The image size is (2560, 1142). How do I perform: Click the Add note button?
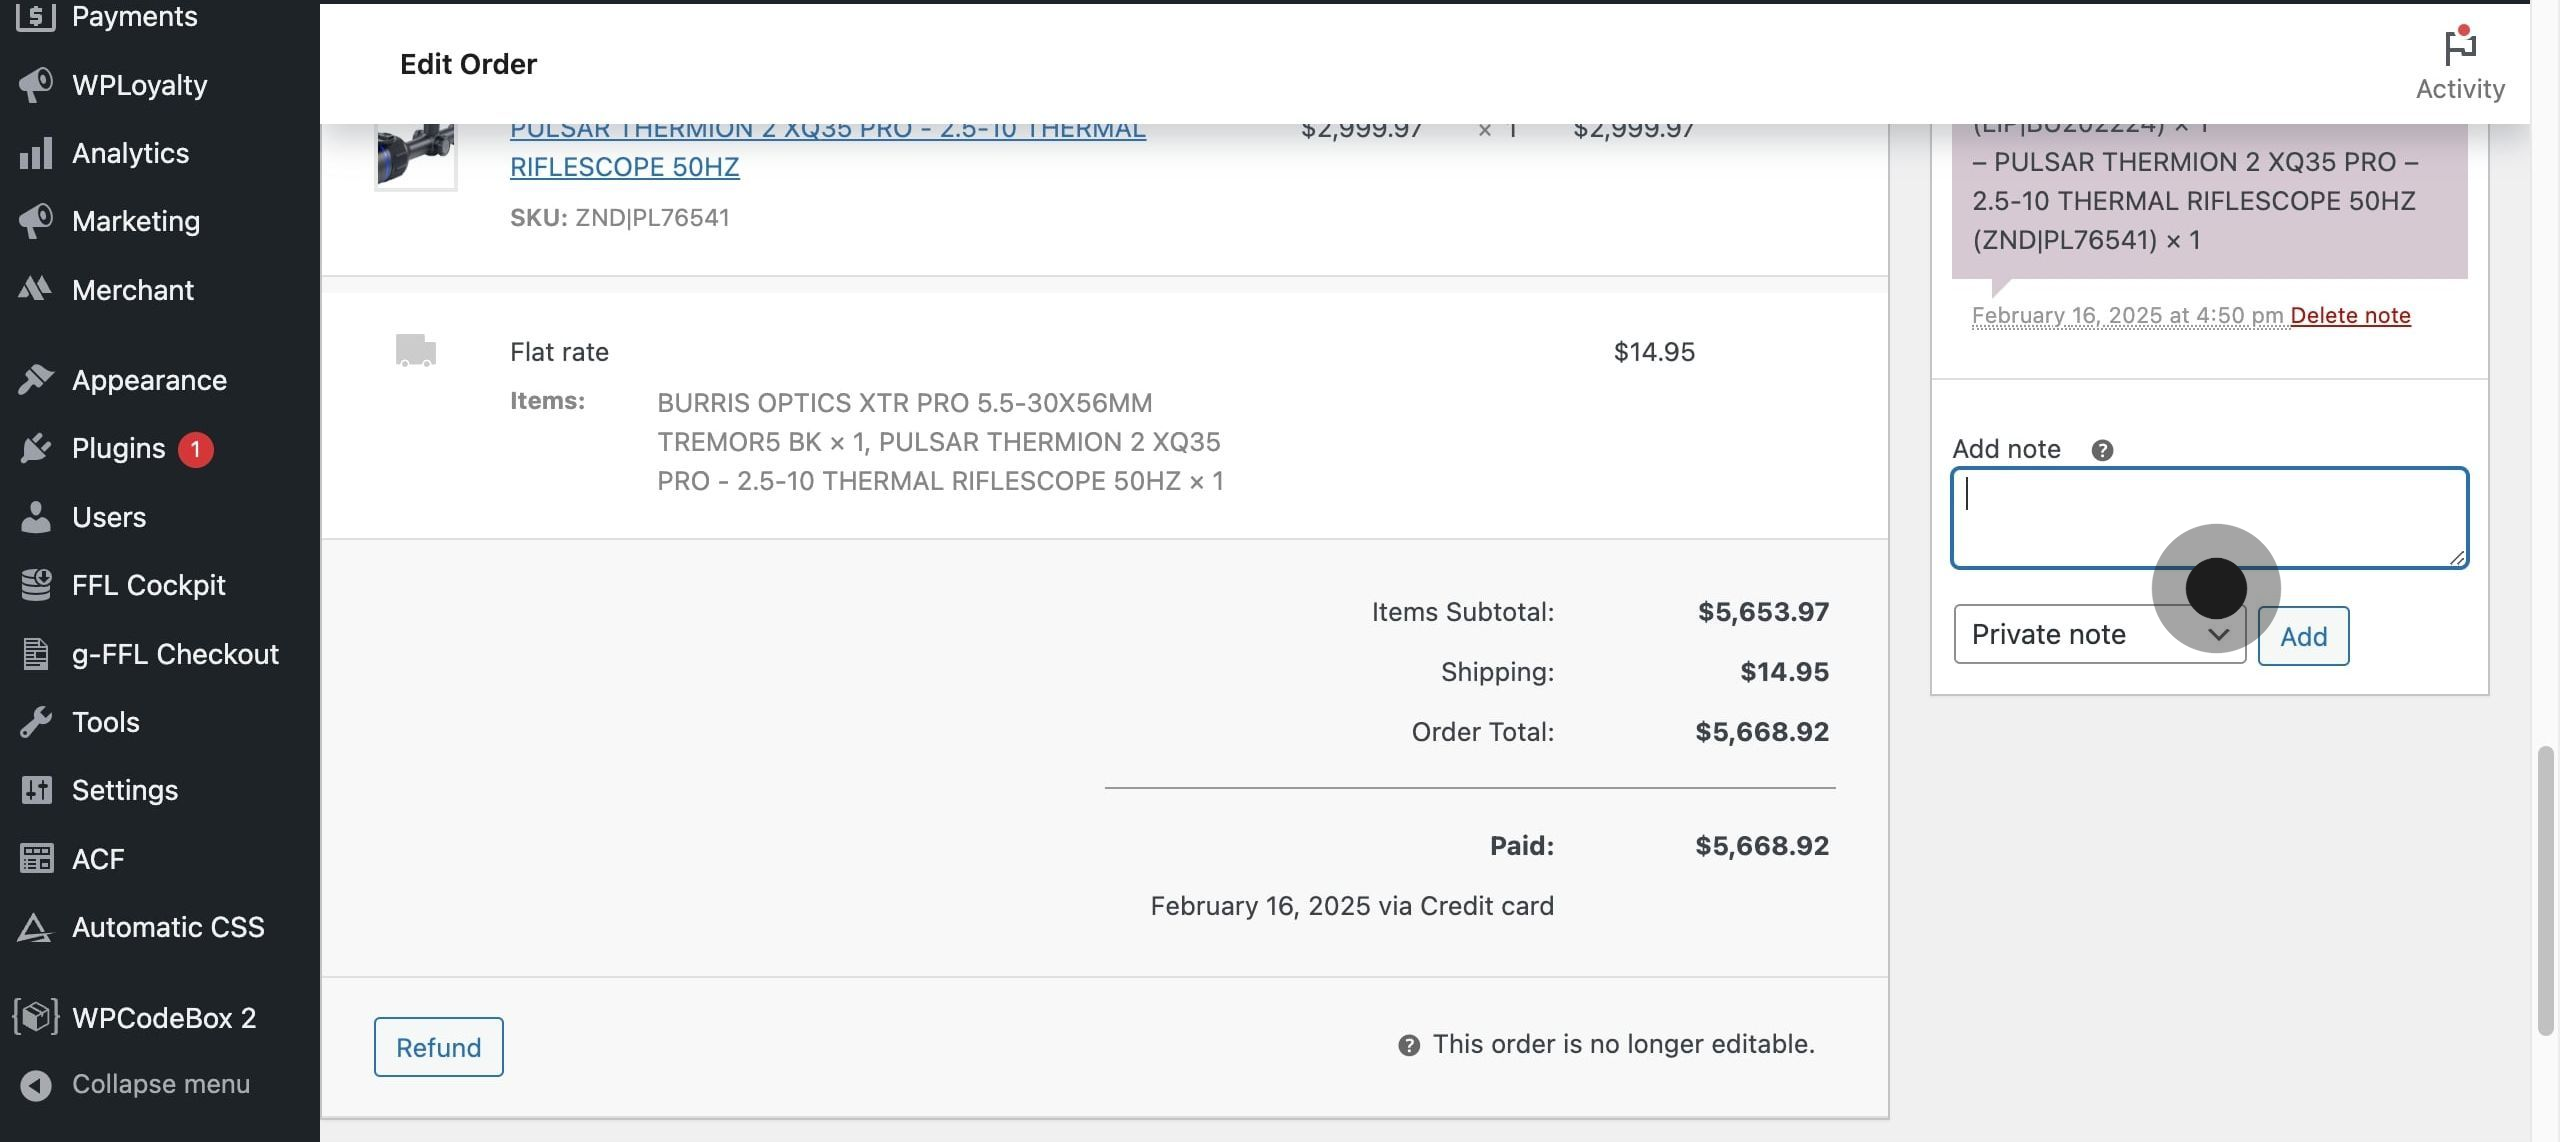[x=2302, y=636]
